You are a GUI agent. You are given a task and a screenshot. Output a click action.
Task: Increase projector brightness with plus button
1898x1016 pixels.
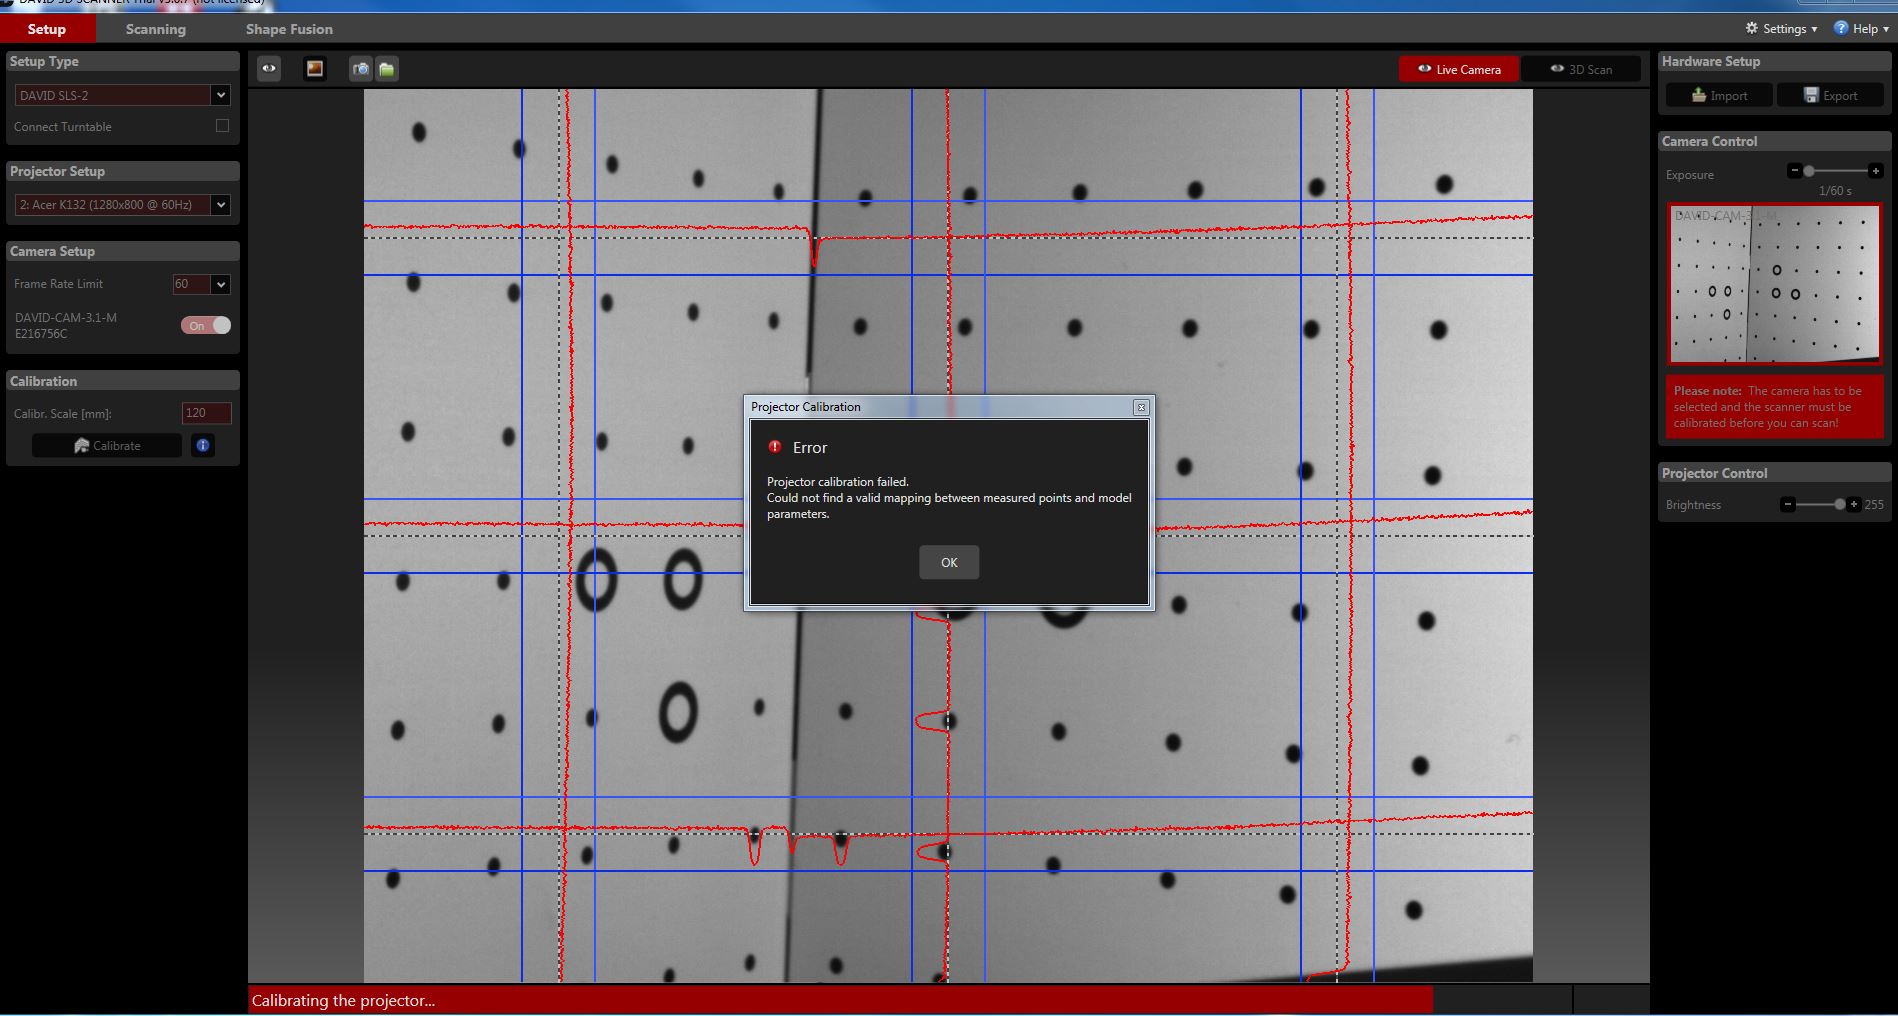(1853, 504)
